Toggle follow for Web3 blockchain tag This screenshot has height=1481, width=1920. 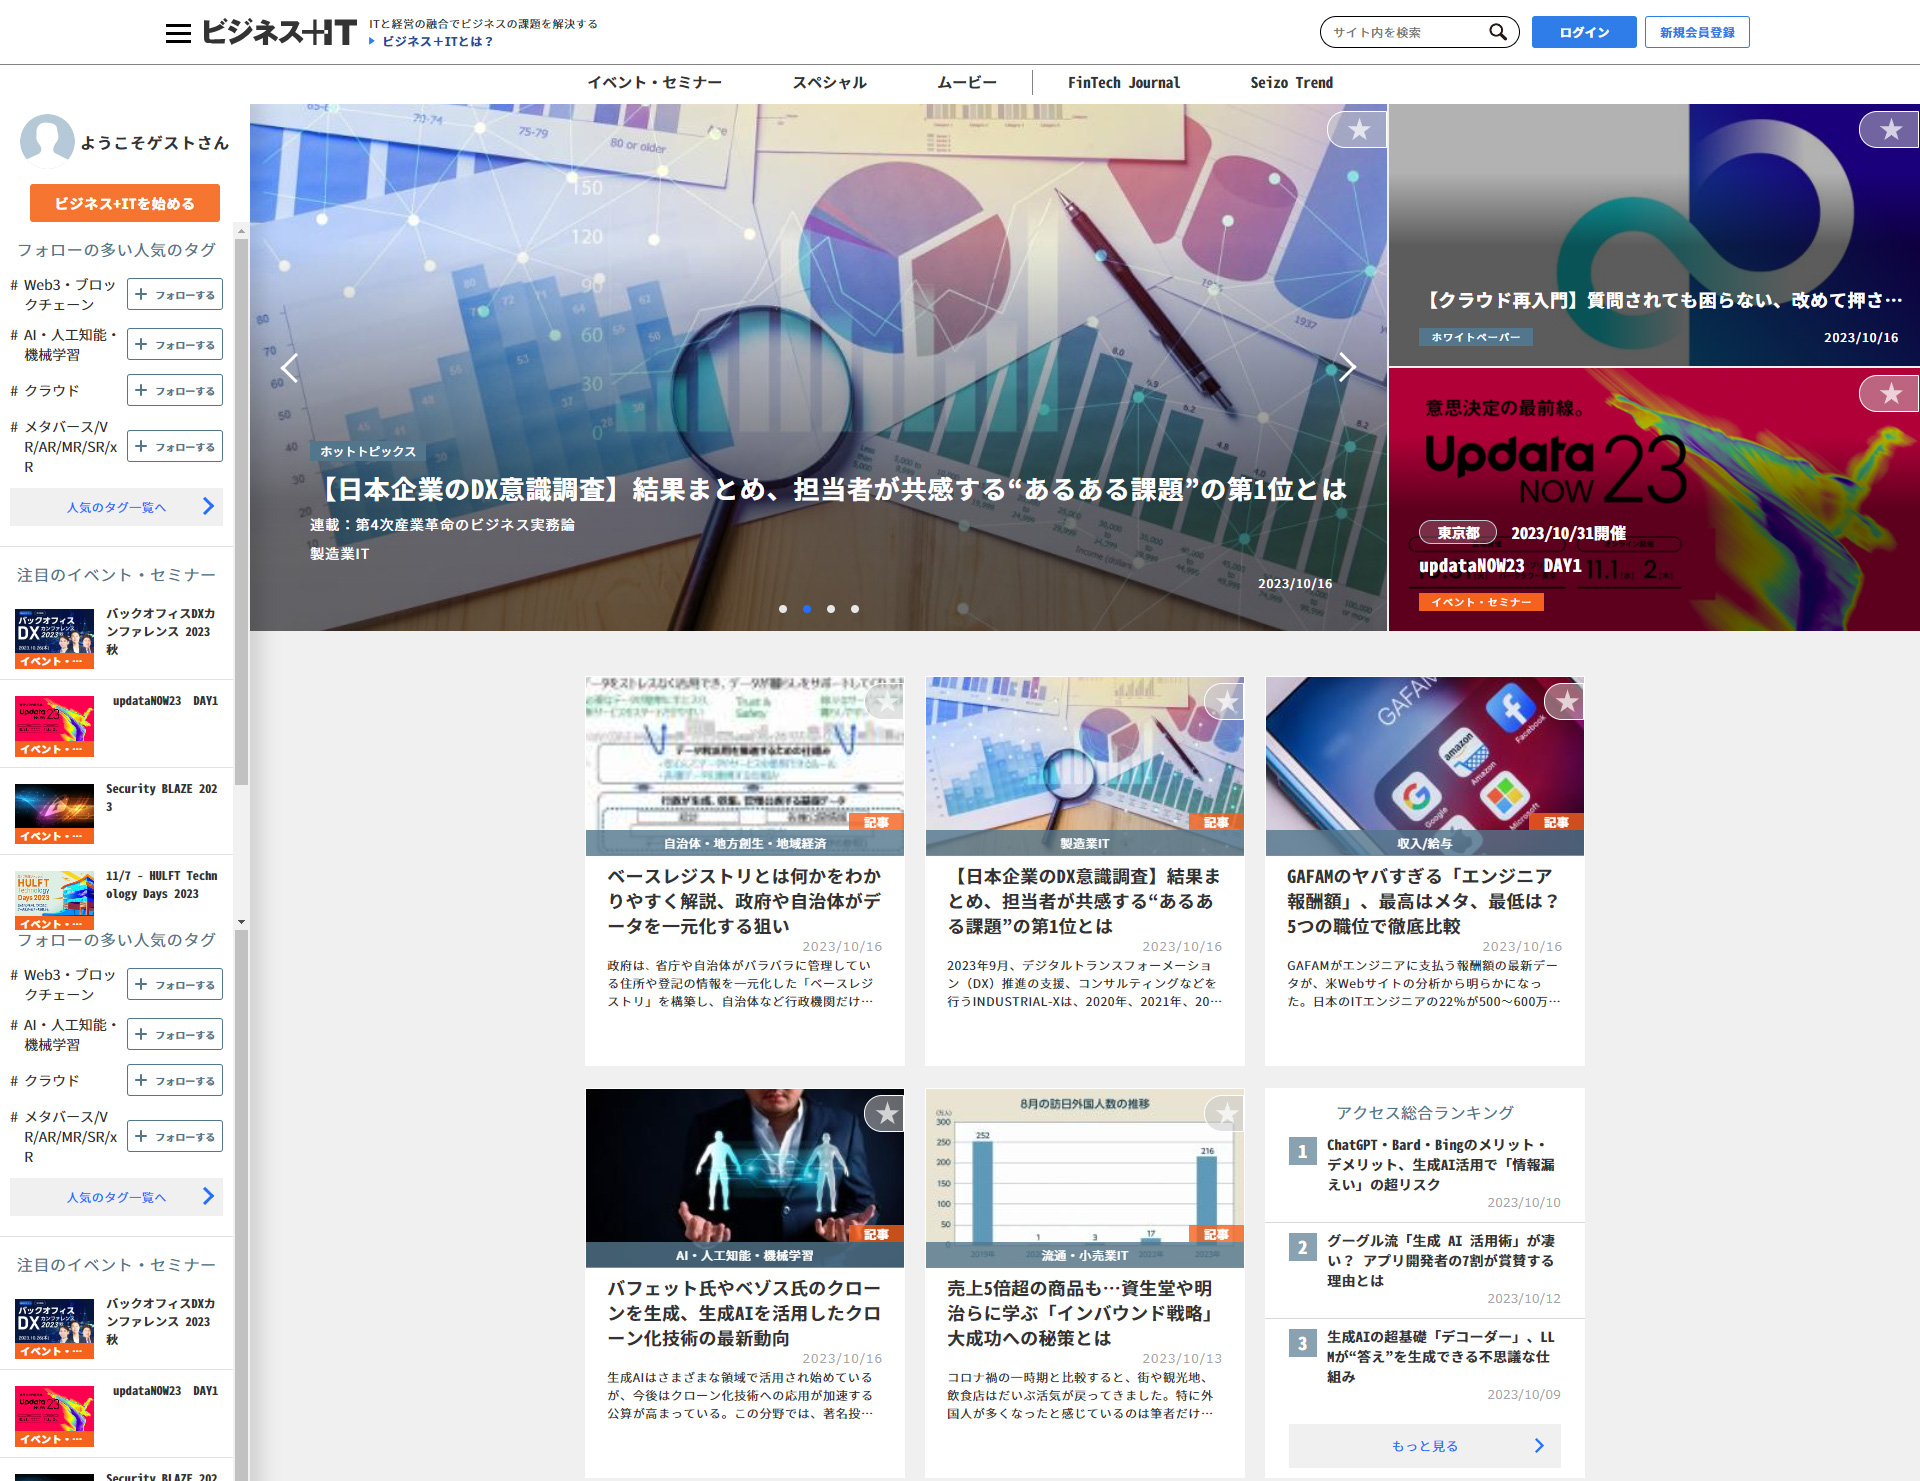pos(175,295)
